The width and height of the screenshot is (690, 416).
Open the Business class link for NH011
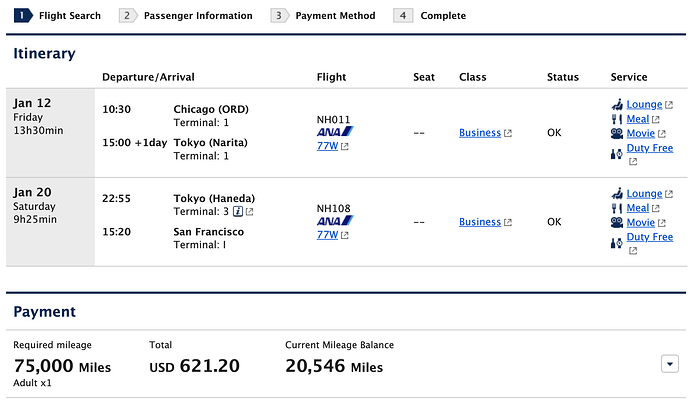tap(480, 133)
